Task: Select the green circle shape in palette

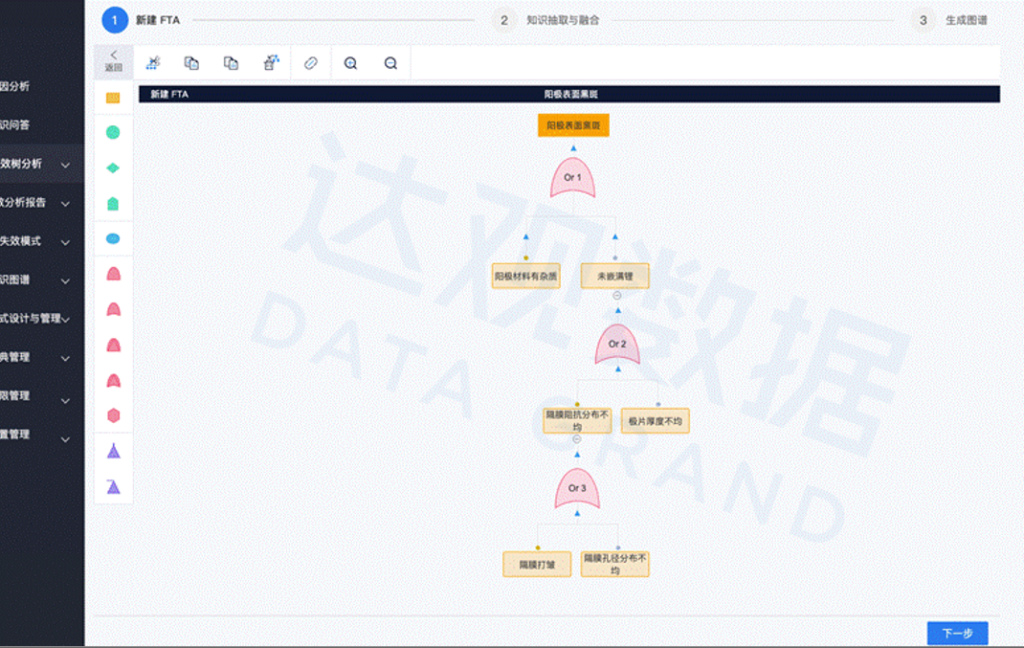Action: click(x=113, y=132)
